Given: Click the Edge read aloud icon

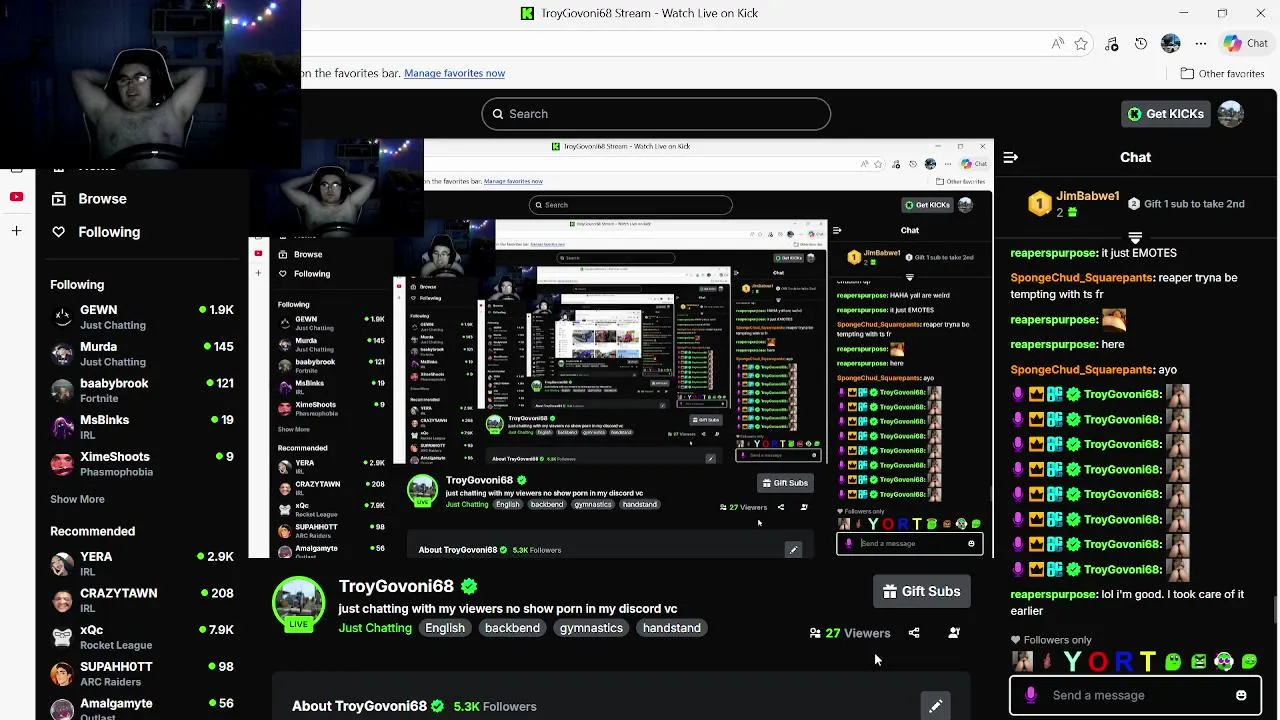Looking at the screenshot, I should tap(1057, 44).
